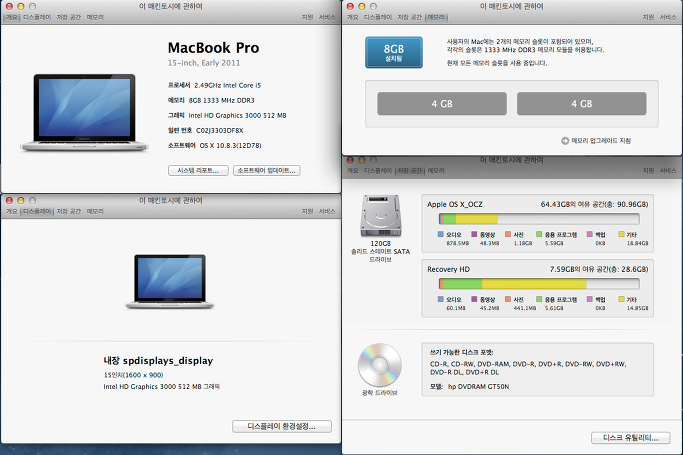Click the arrow icon beside 메모리 업그레이드 지침
The height and width of the screenshot is (455, 683).
(565, 141)
